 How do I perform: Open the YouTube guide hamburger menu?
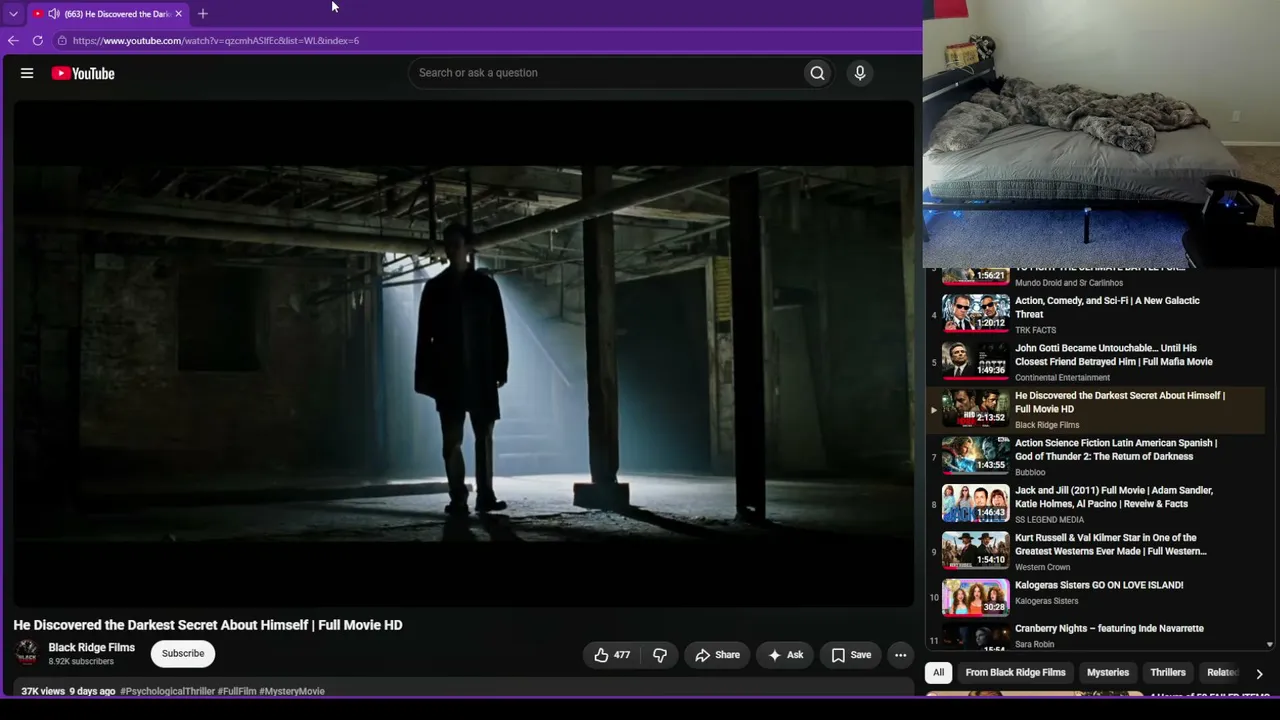[x=27, y=73]
